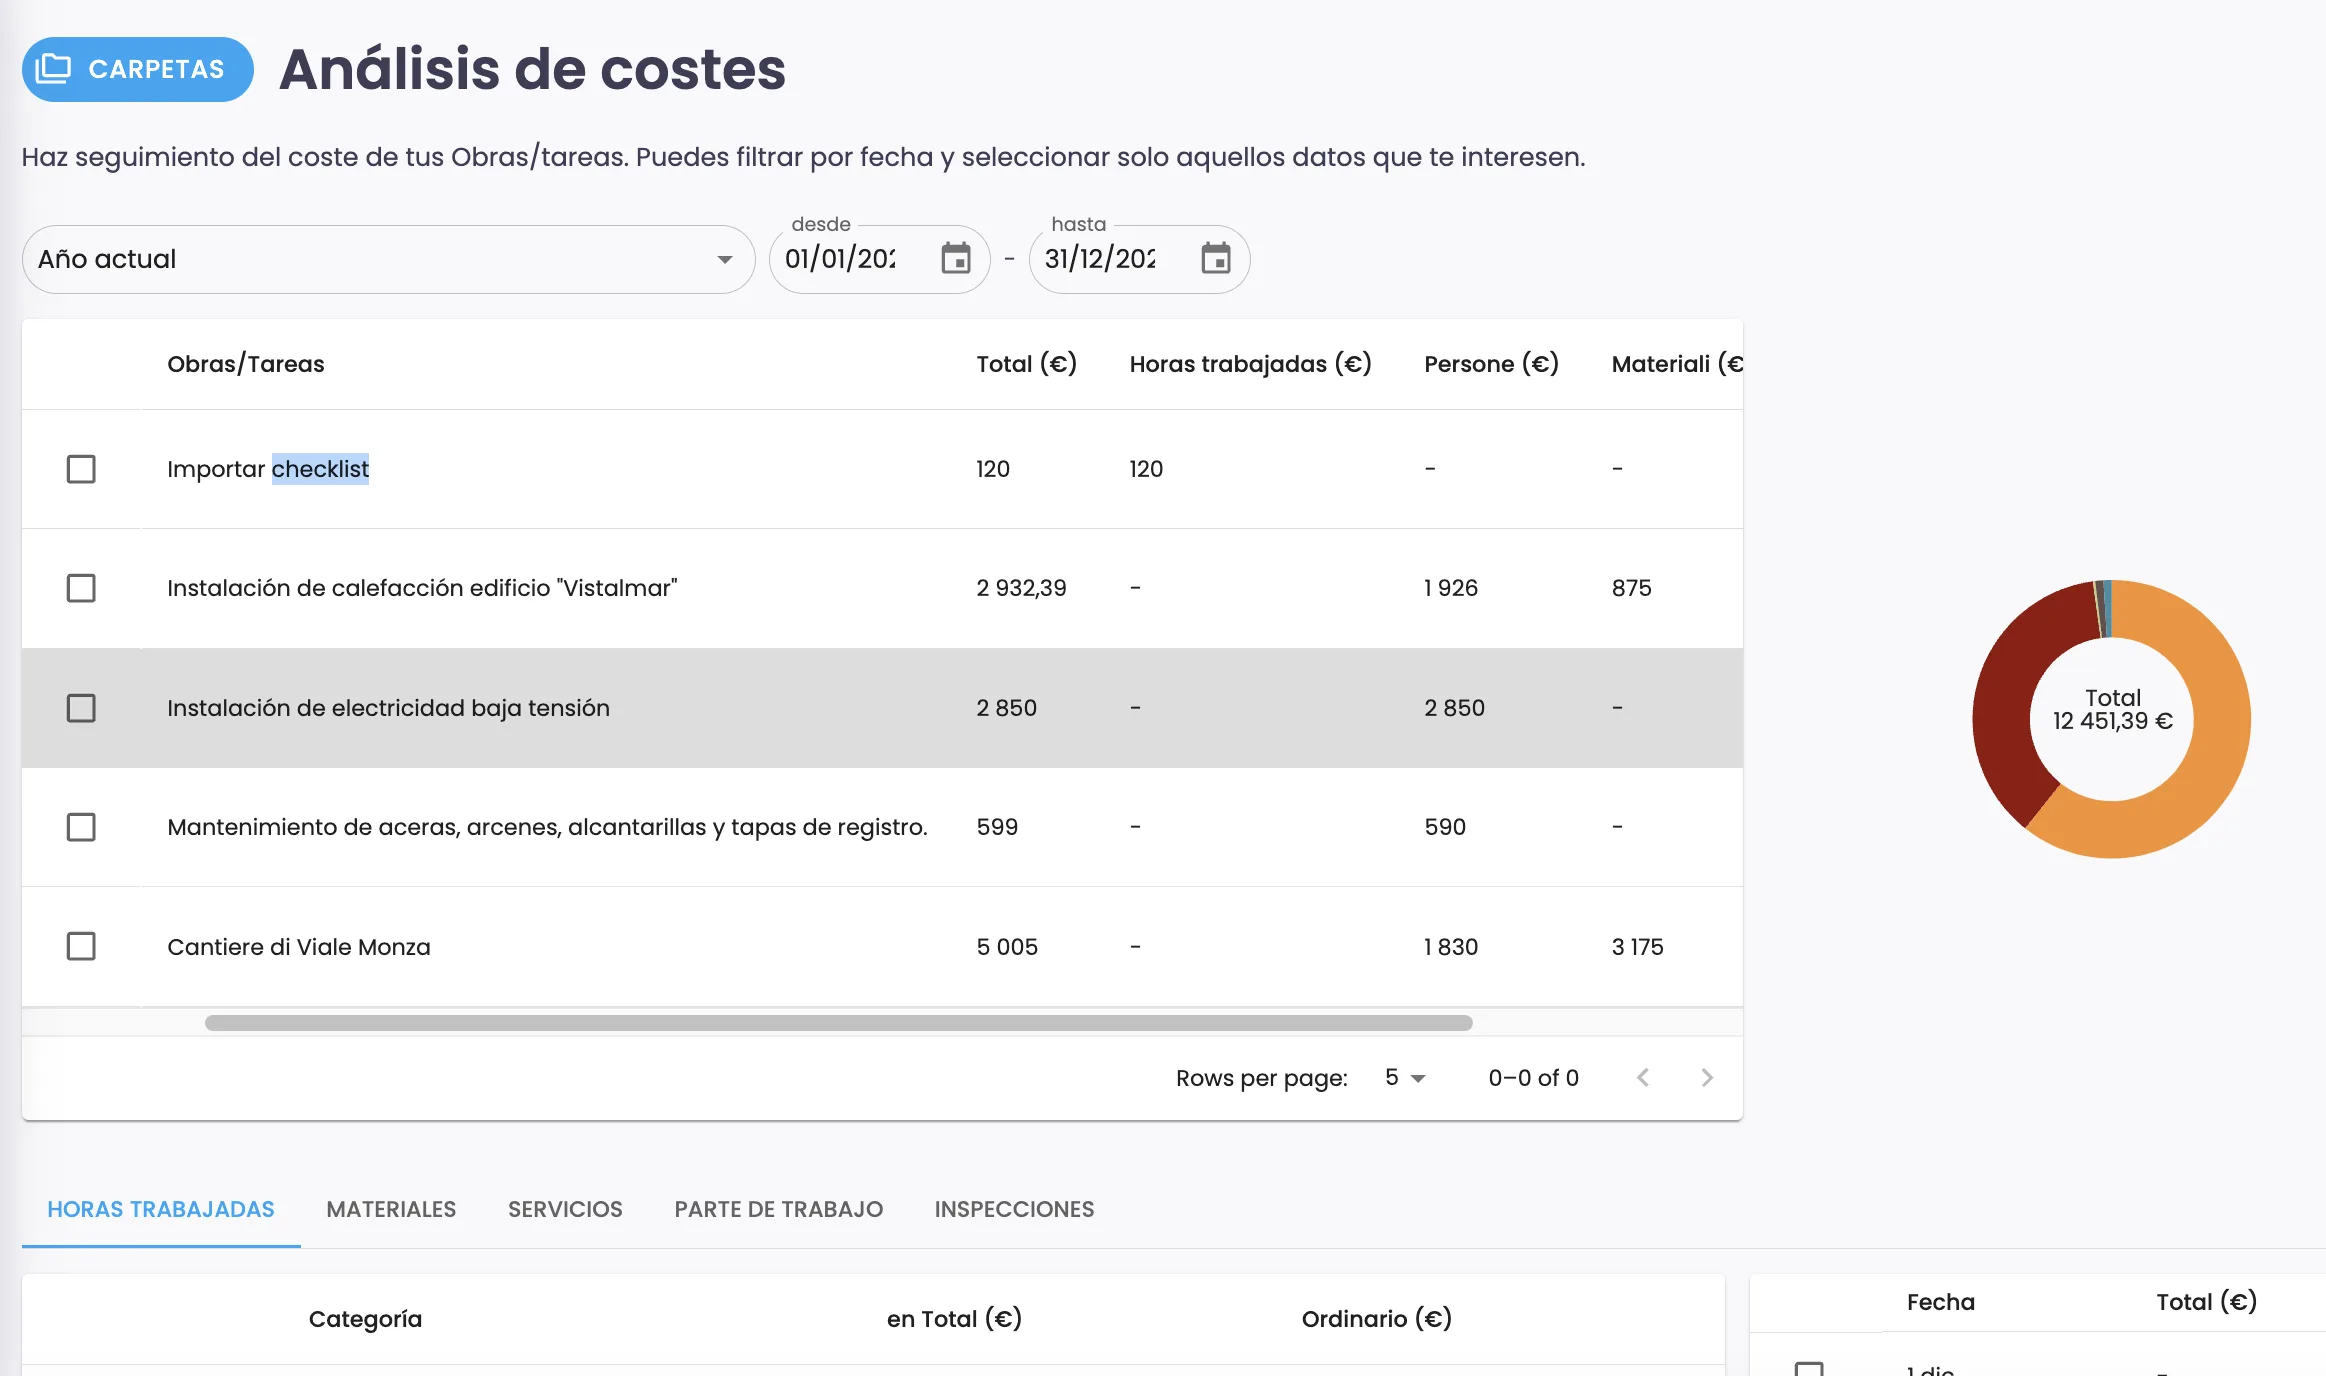Open the "desde" calendar picker
The image size is (2326, 1376).
pyautogui.click(x=954, y=259)
